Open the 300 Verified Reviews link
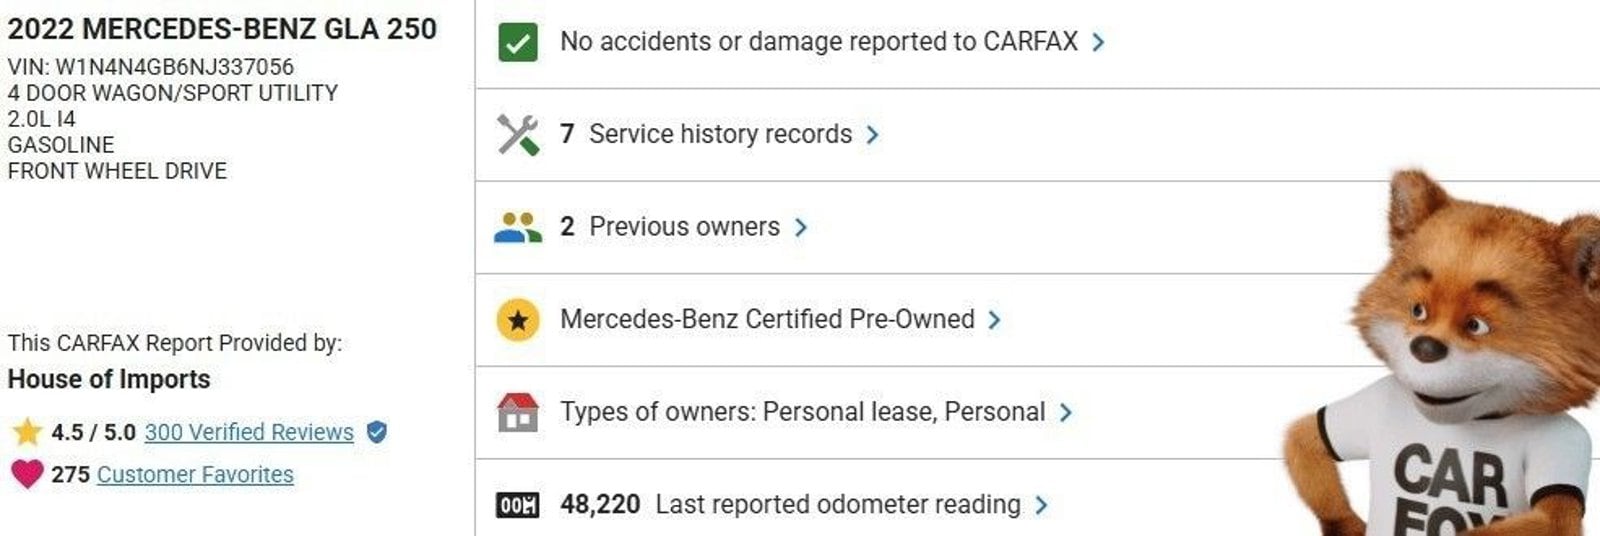The height and width of the screenshot is (536, 1600). 249,432
